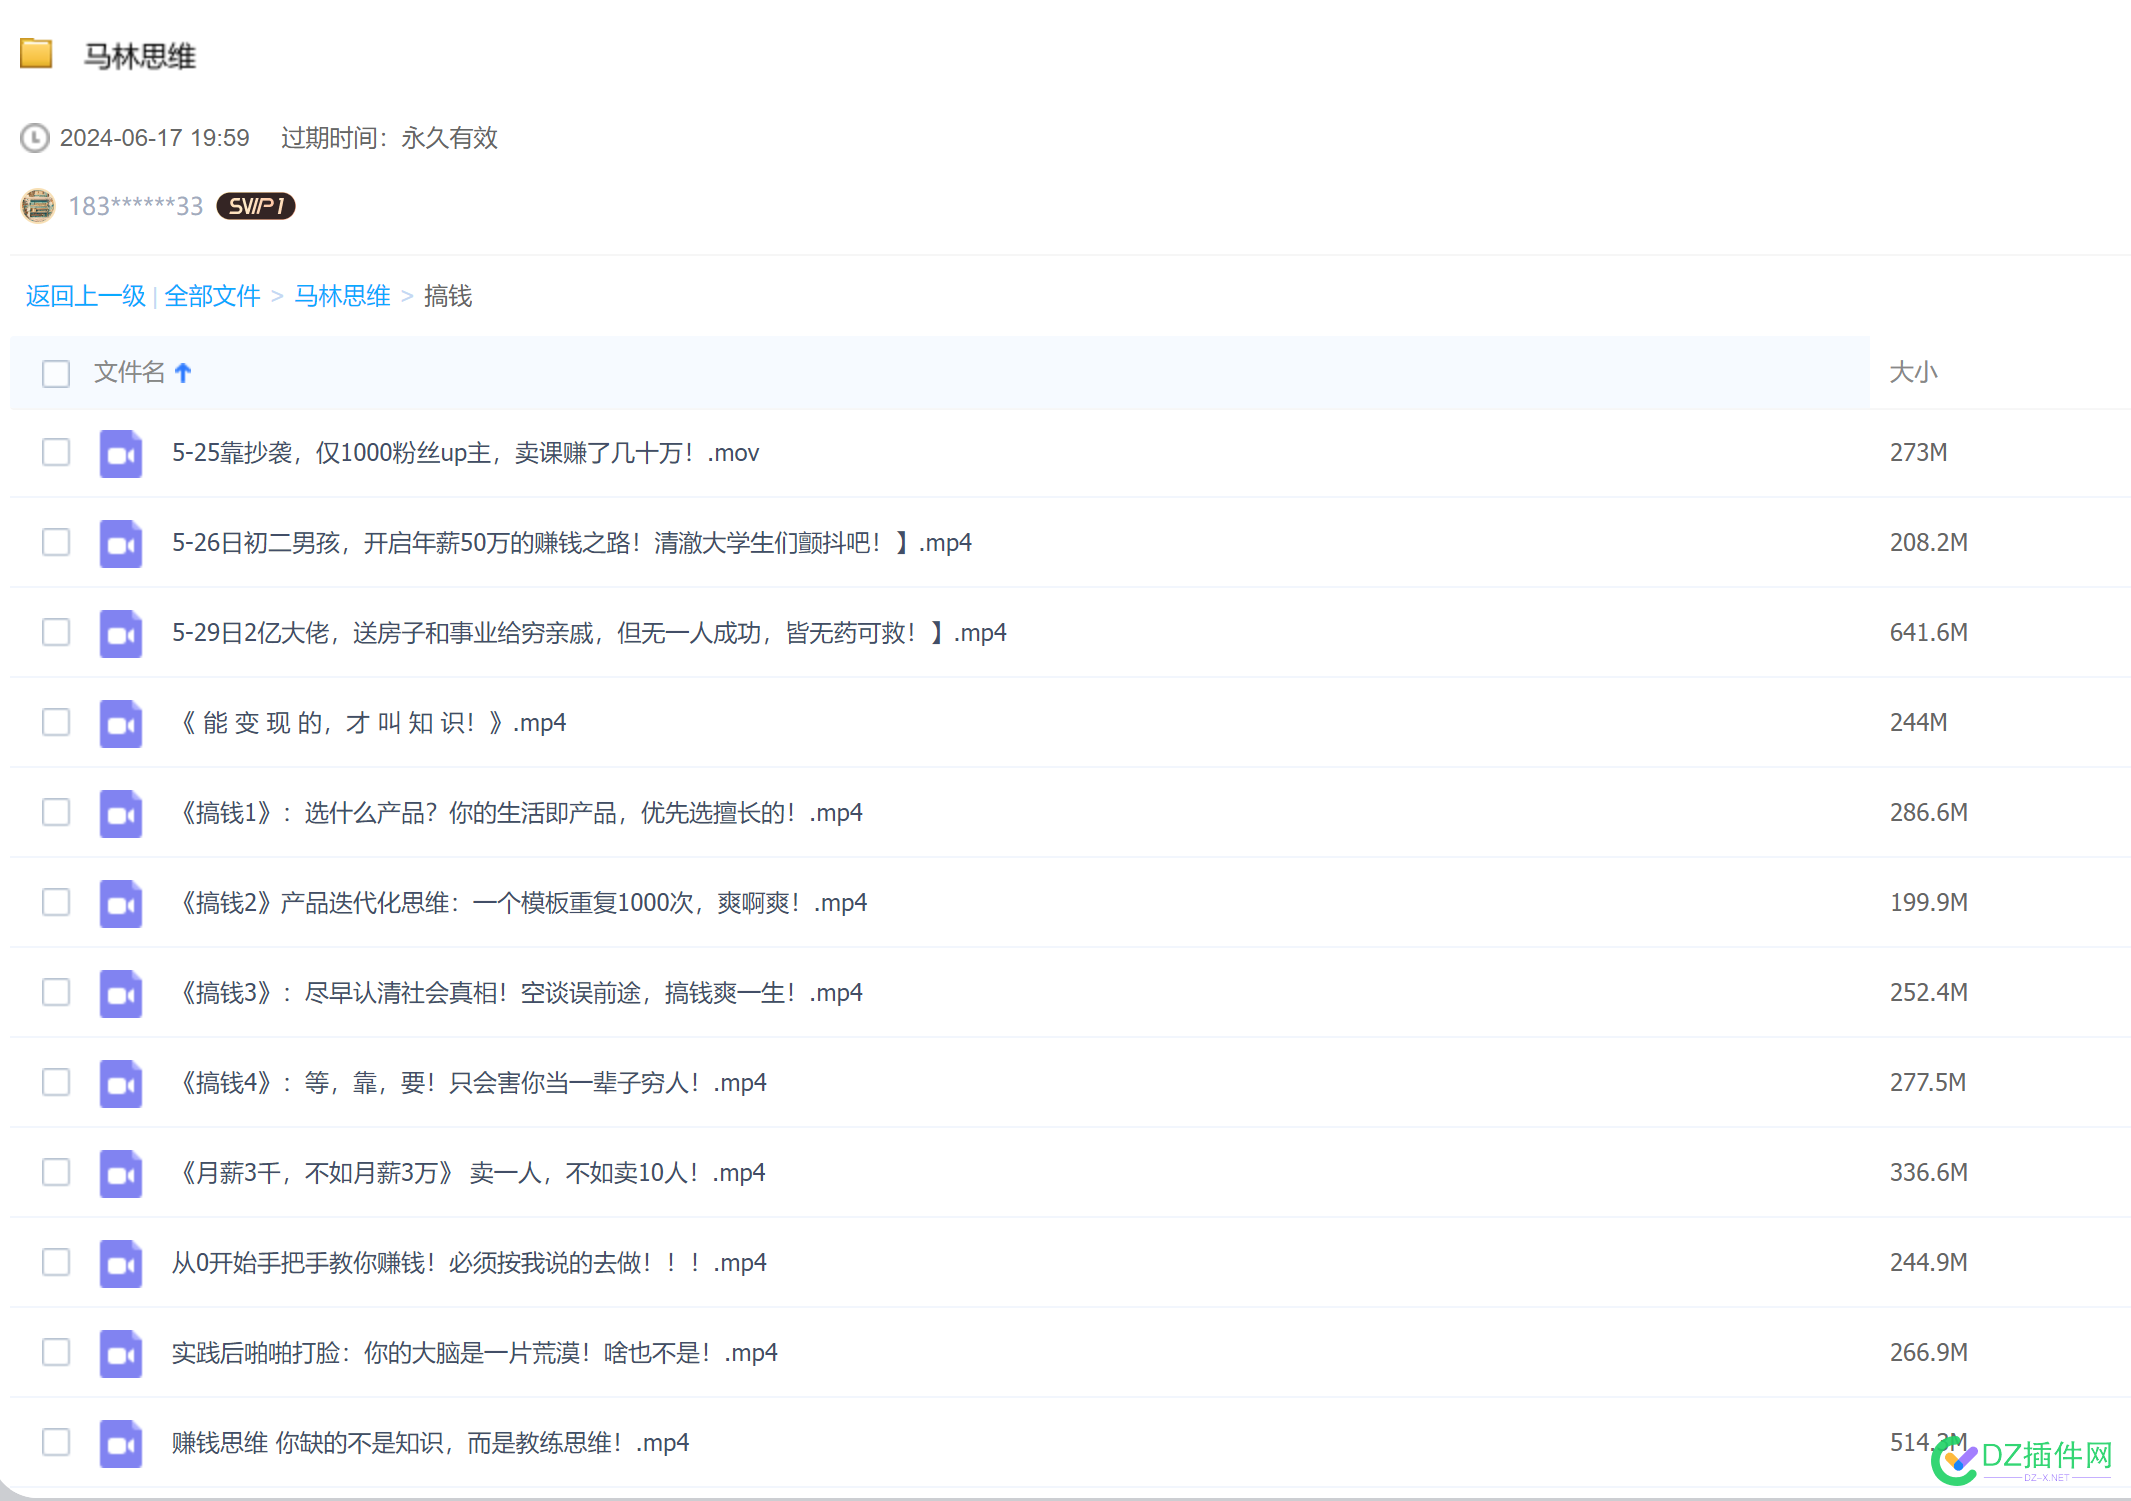Check the box for 5-29日2亿大佬 file
Screen dimensions: 2131x1501
(x=56, y=632)
